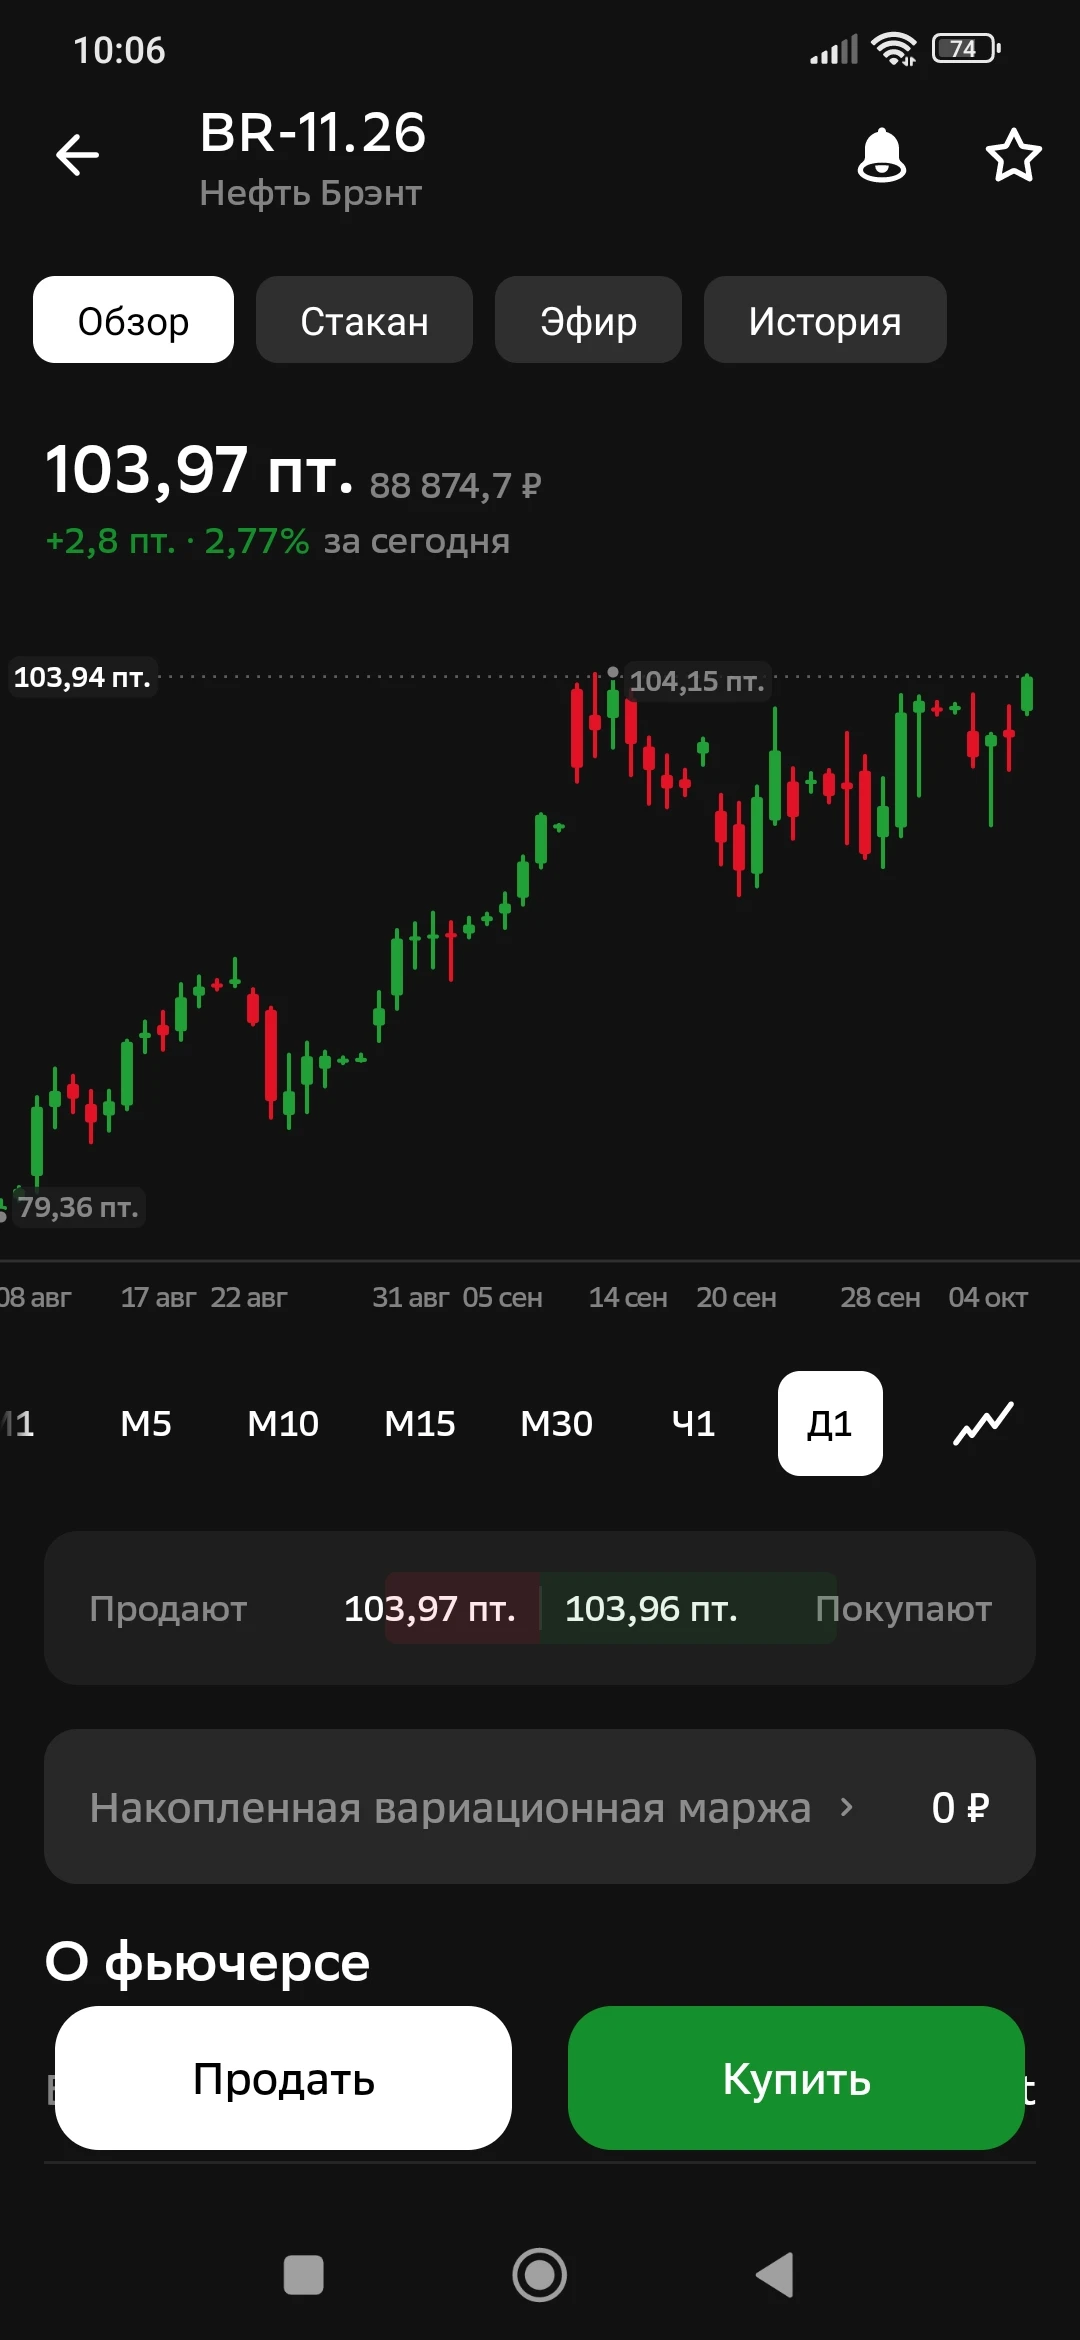Screen dimensions: 1080x2340
Task: Tap the buy price 103,96 пт.
Action: coord(651,1608)
